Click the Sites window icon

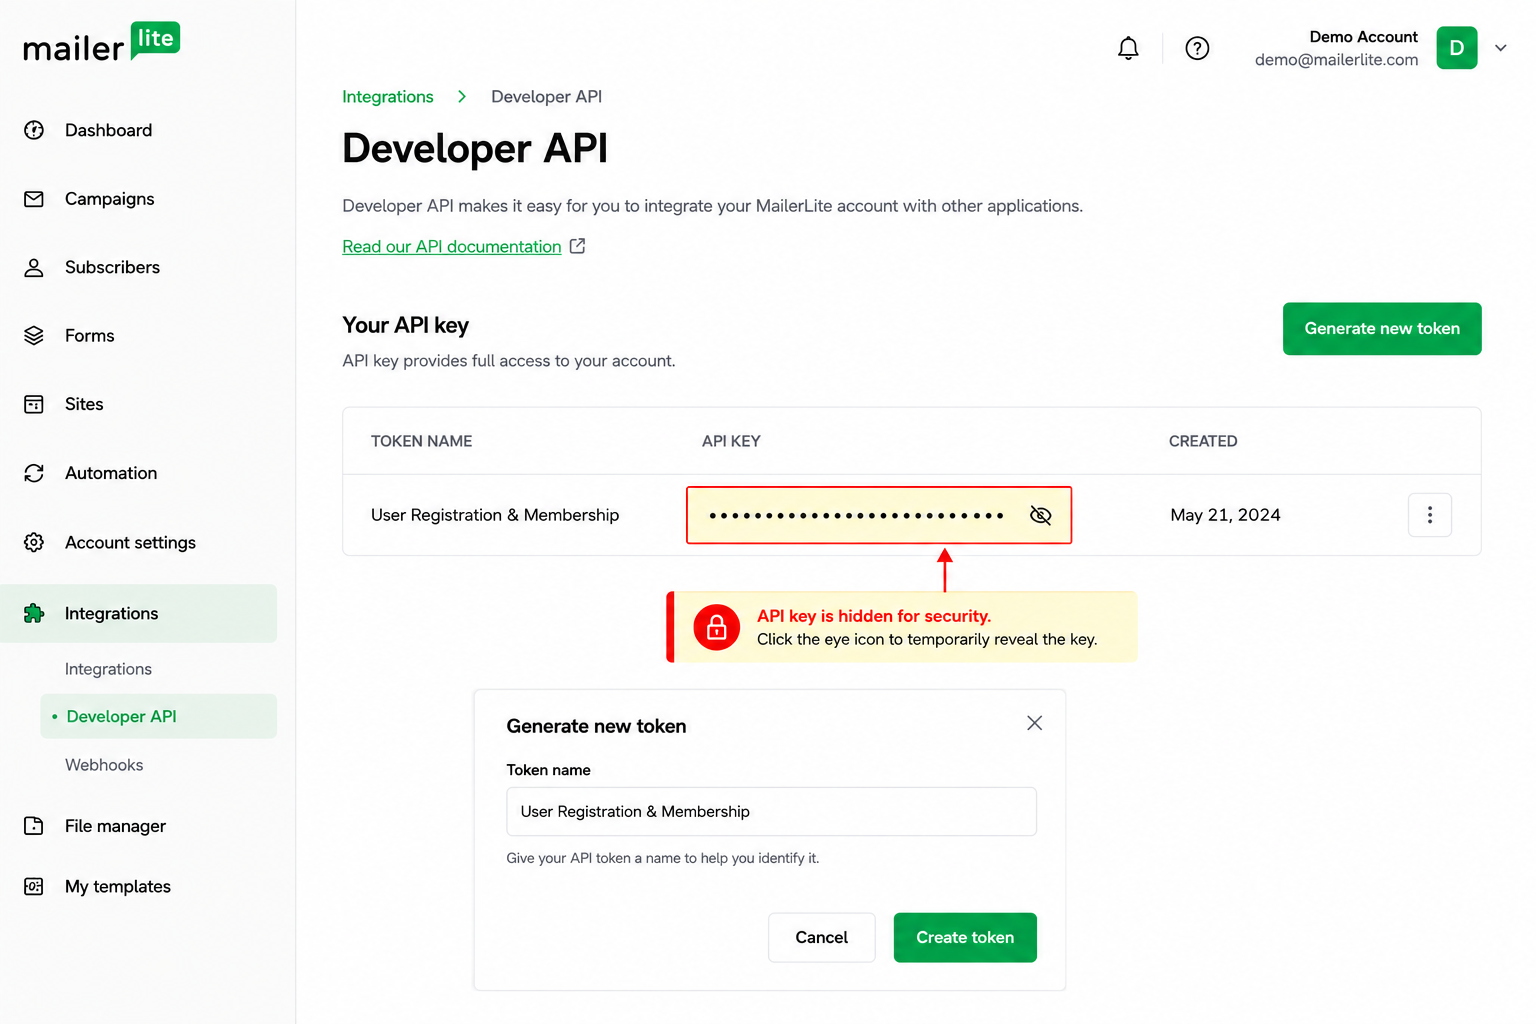click(x=34, y=404)
